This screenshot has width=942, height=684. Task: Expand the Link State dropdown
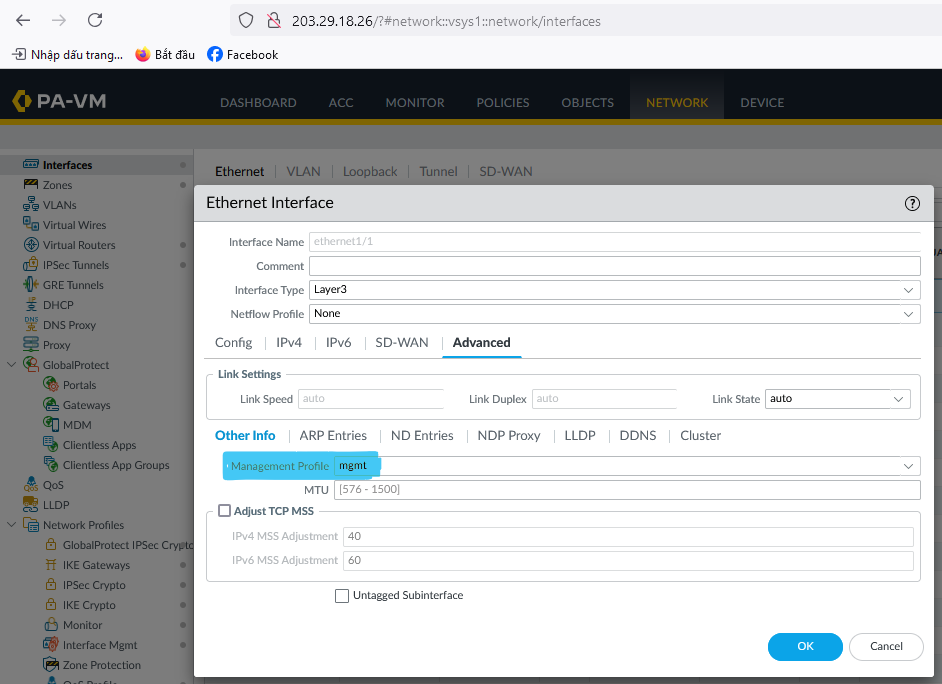click(x=898, y=399)
